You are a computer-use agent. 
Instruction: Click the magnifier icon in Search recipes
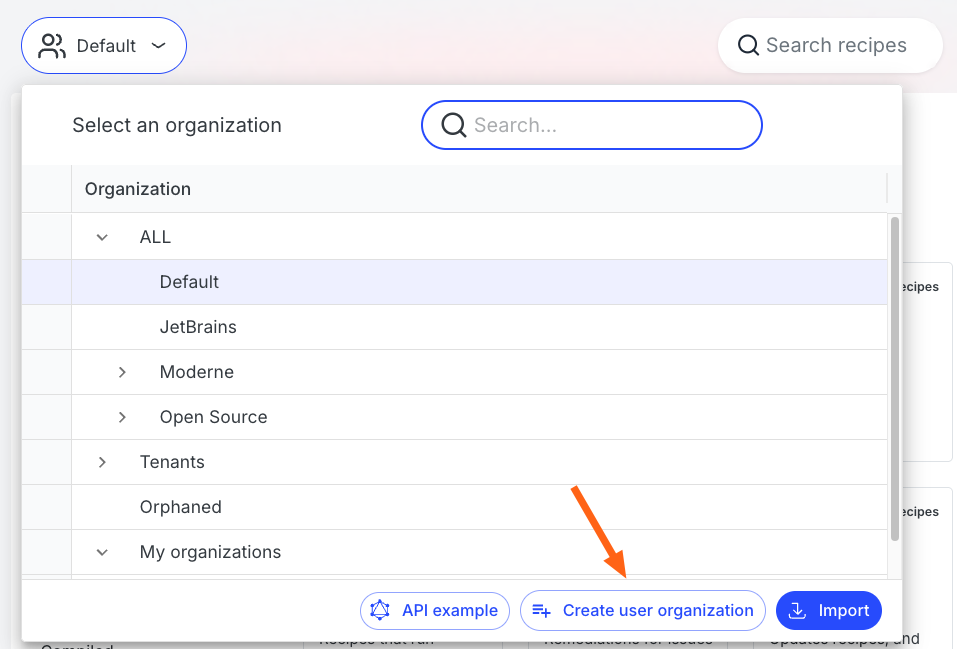[748, 45]
